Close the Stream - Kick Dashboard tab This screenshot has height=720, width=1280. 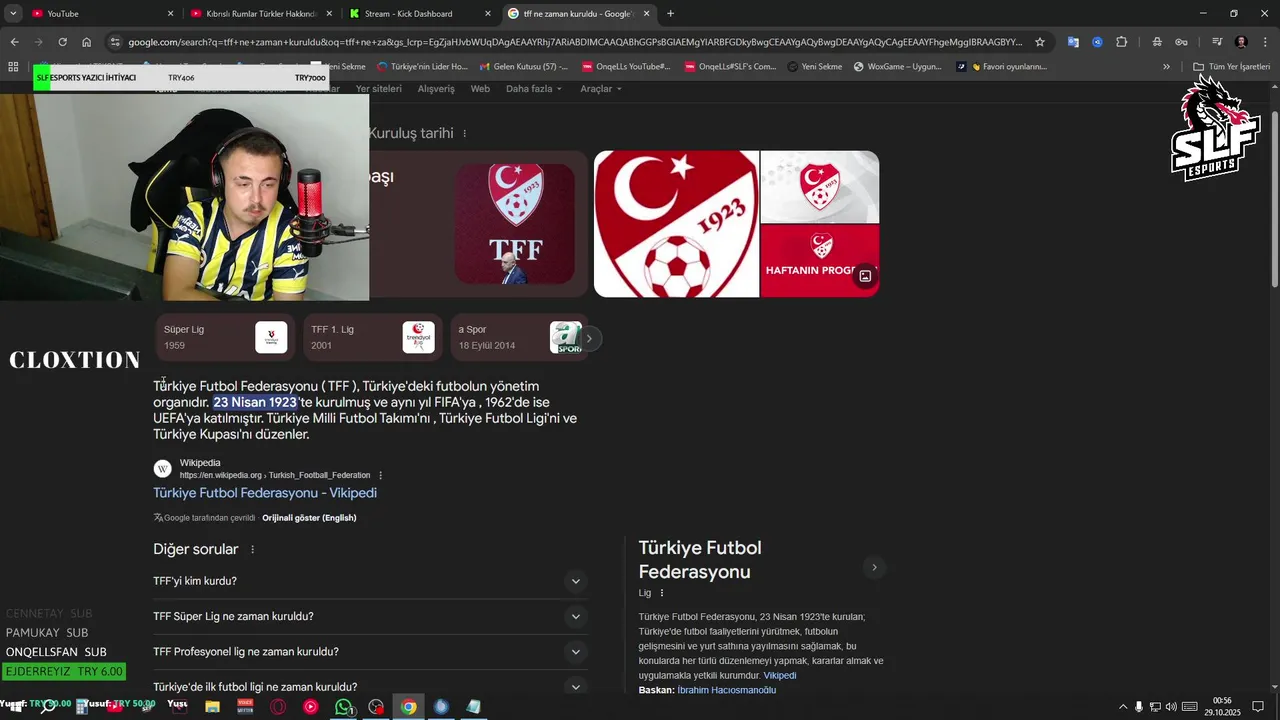[x=488, y=14]
